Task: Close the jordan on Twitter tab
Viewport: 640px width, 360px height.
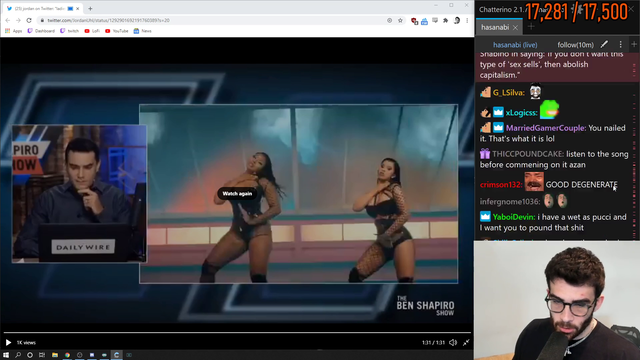Action: (x=78, y=8)
